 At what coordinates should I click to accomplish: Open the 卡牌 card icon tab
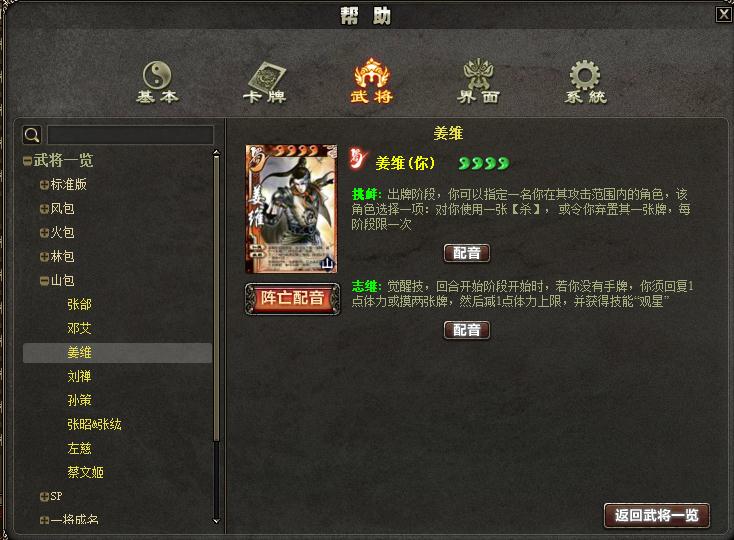(x=265, y=82)
